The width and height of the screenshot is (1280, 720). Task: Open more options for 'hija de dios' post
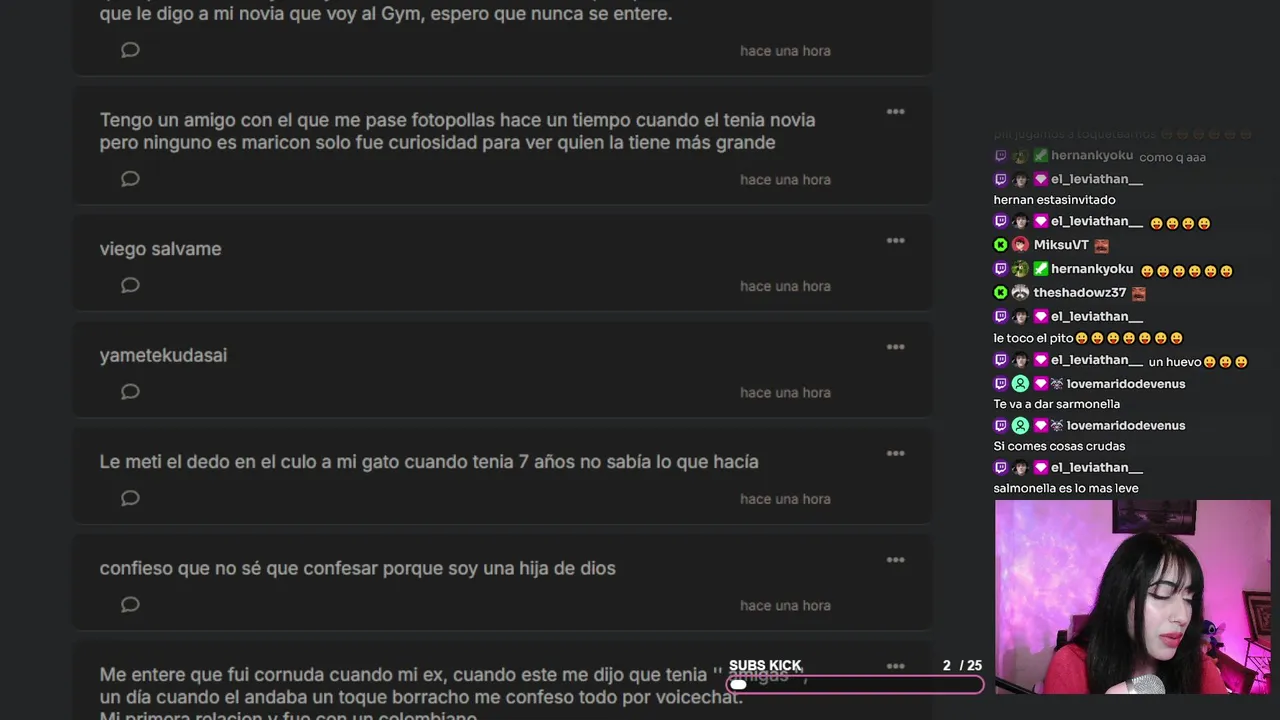(896, 560)
